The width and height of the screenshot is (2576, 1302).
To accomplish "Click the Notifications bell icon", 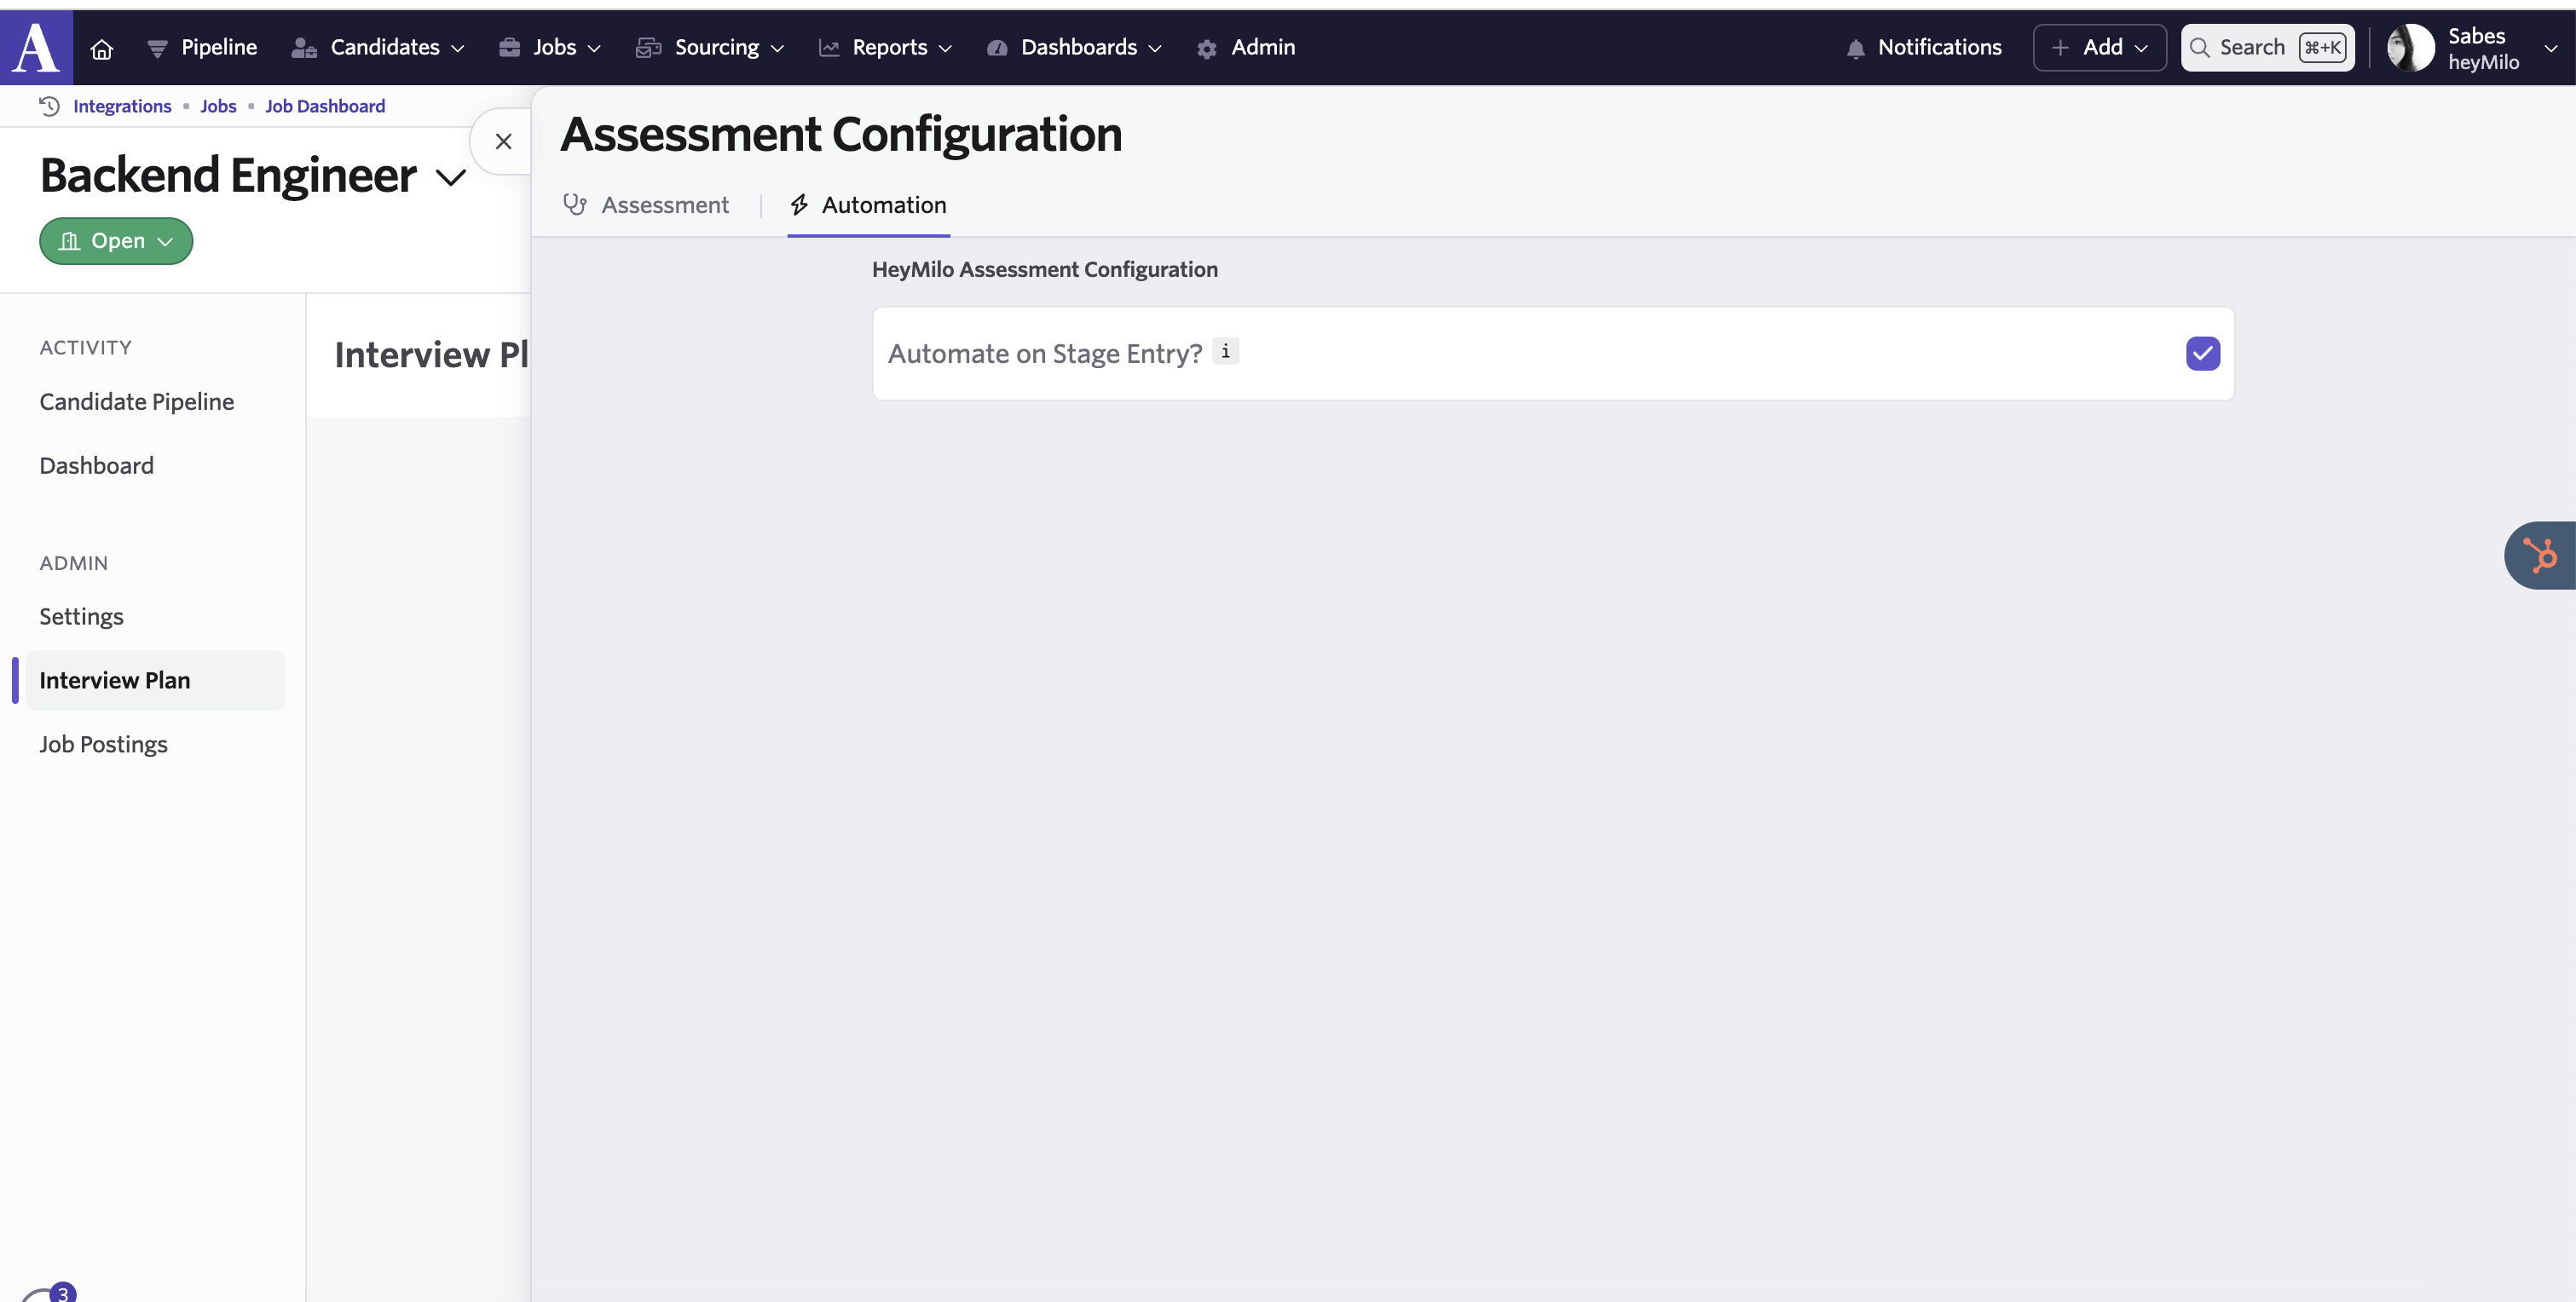I will coord(1855,48).
